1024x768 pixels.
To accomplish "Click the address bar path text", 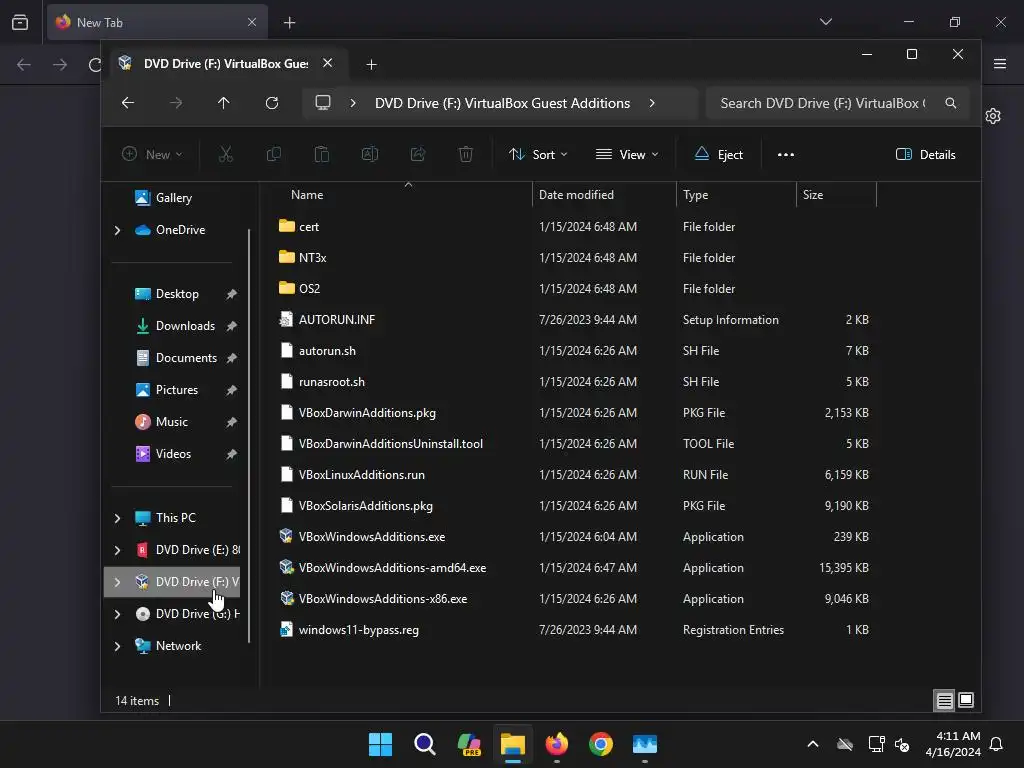I will coord(502,103).
